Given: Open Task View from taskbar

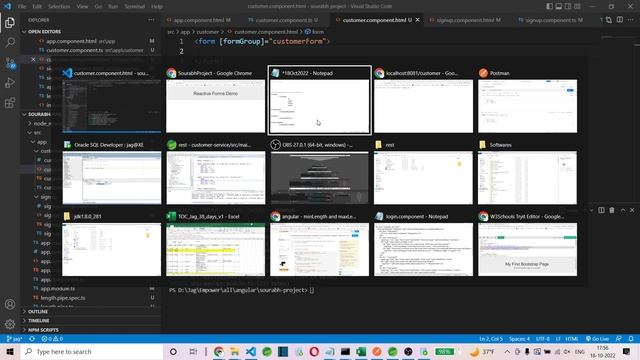Looking at the screenshot, I should pyautogui.click(x=193, y=351).
